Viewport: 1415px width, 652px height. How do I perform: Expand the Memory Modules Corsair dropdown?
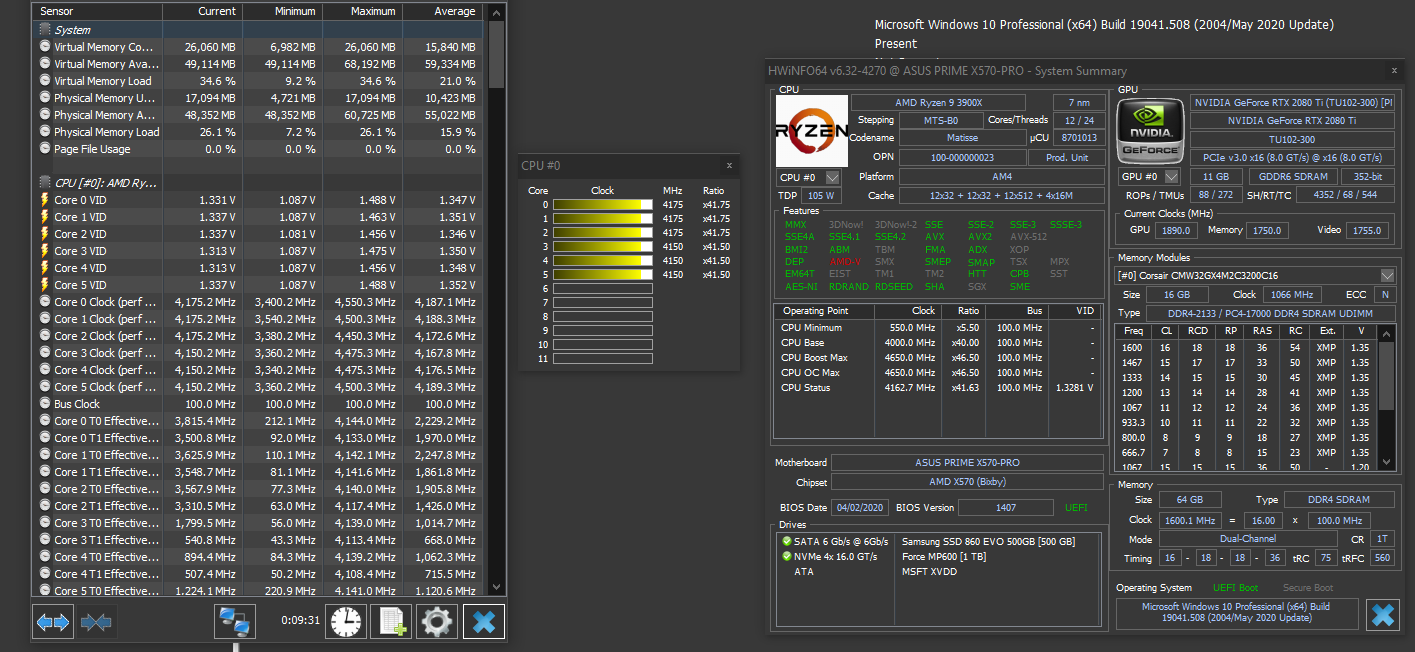(x=1387, y=275)
